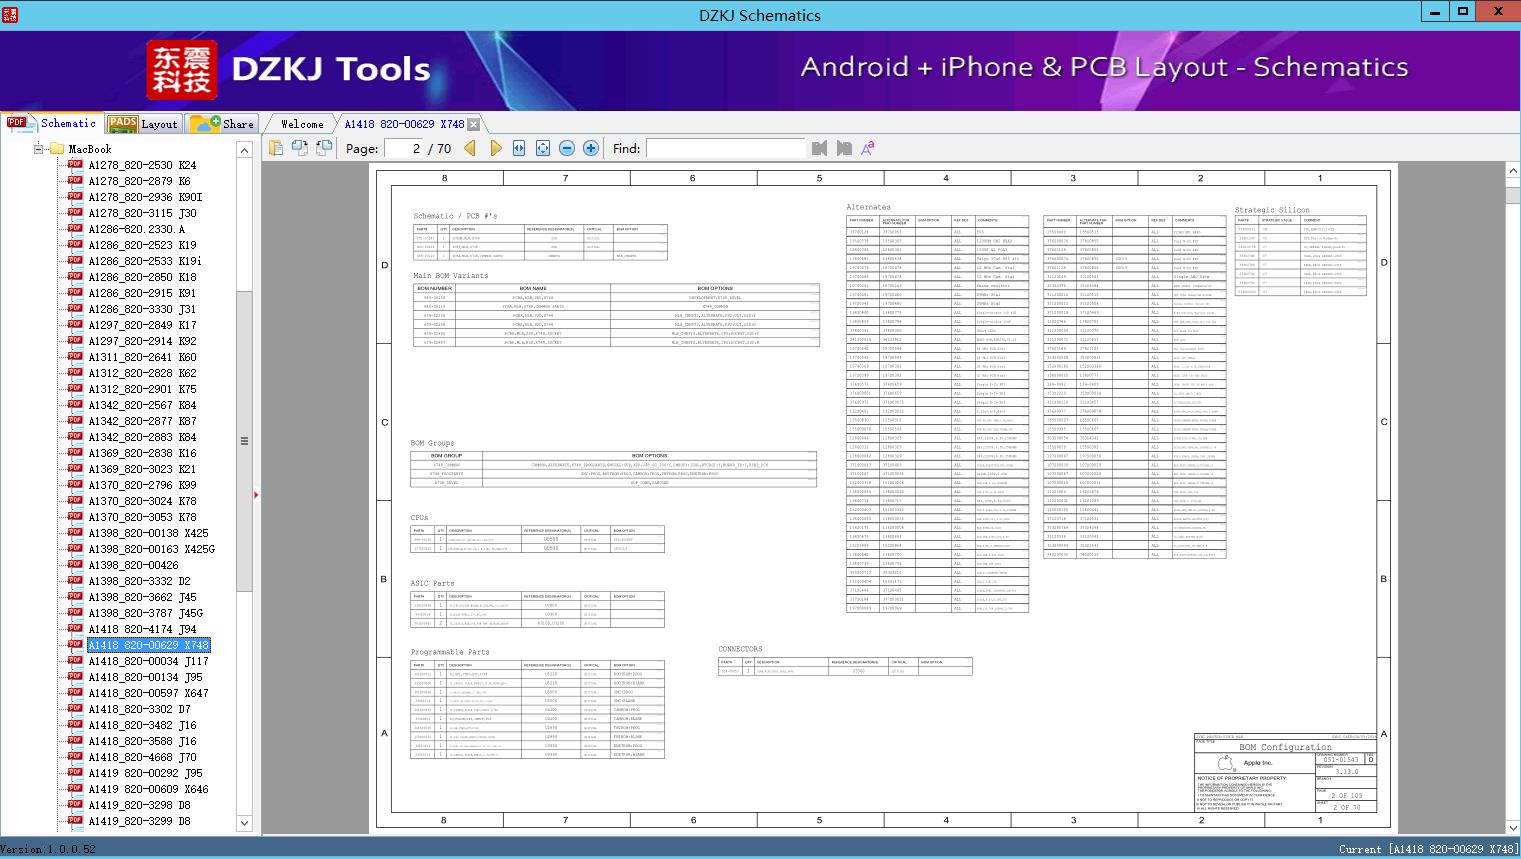This screenshot has width=1521, height=859.
Task: Click the PDF icon beside A1370_820-3024 K78
Action: coord(75,501)
